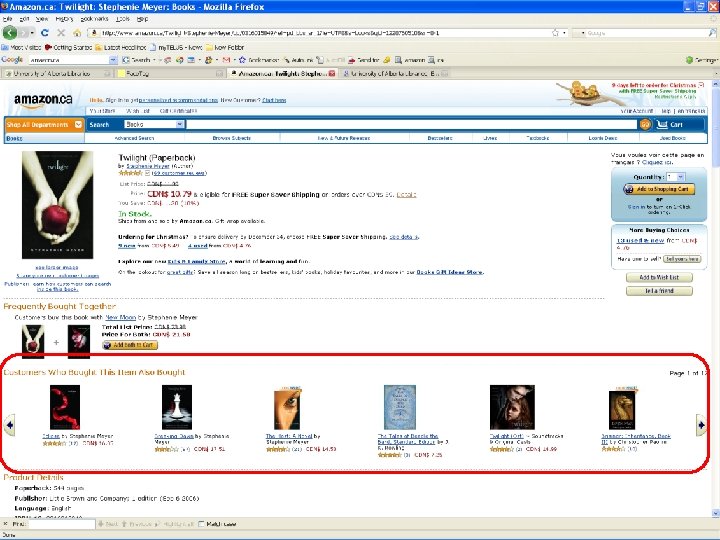Click Tell a Friend button
The width and height of the screenshot is (720, 540).
659,291
